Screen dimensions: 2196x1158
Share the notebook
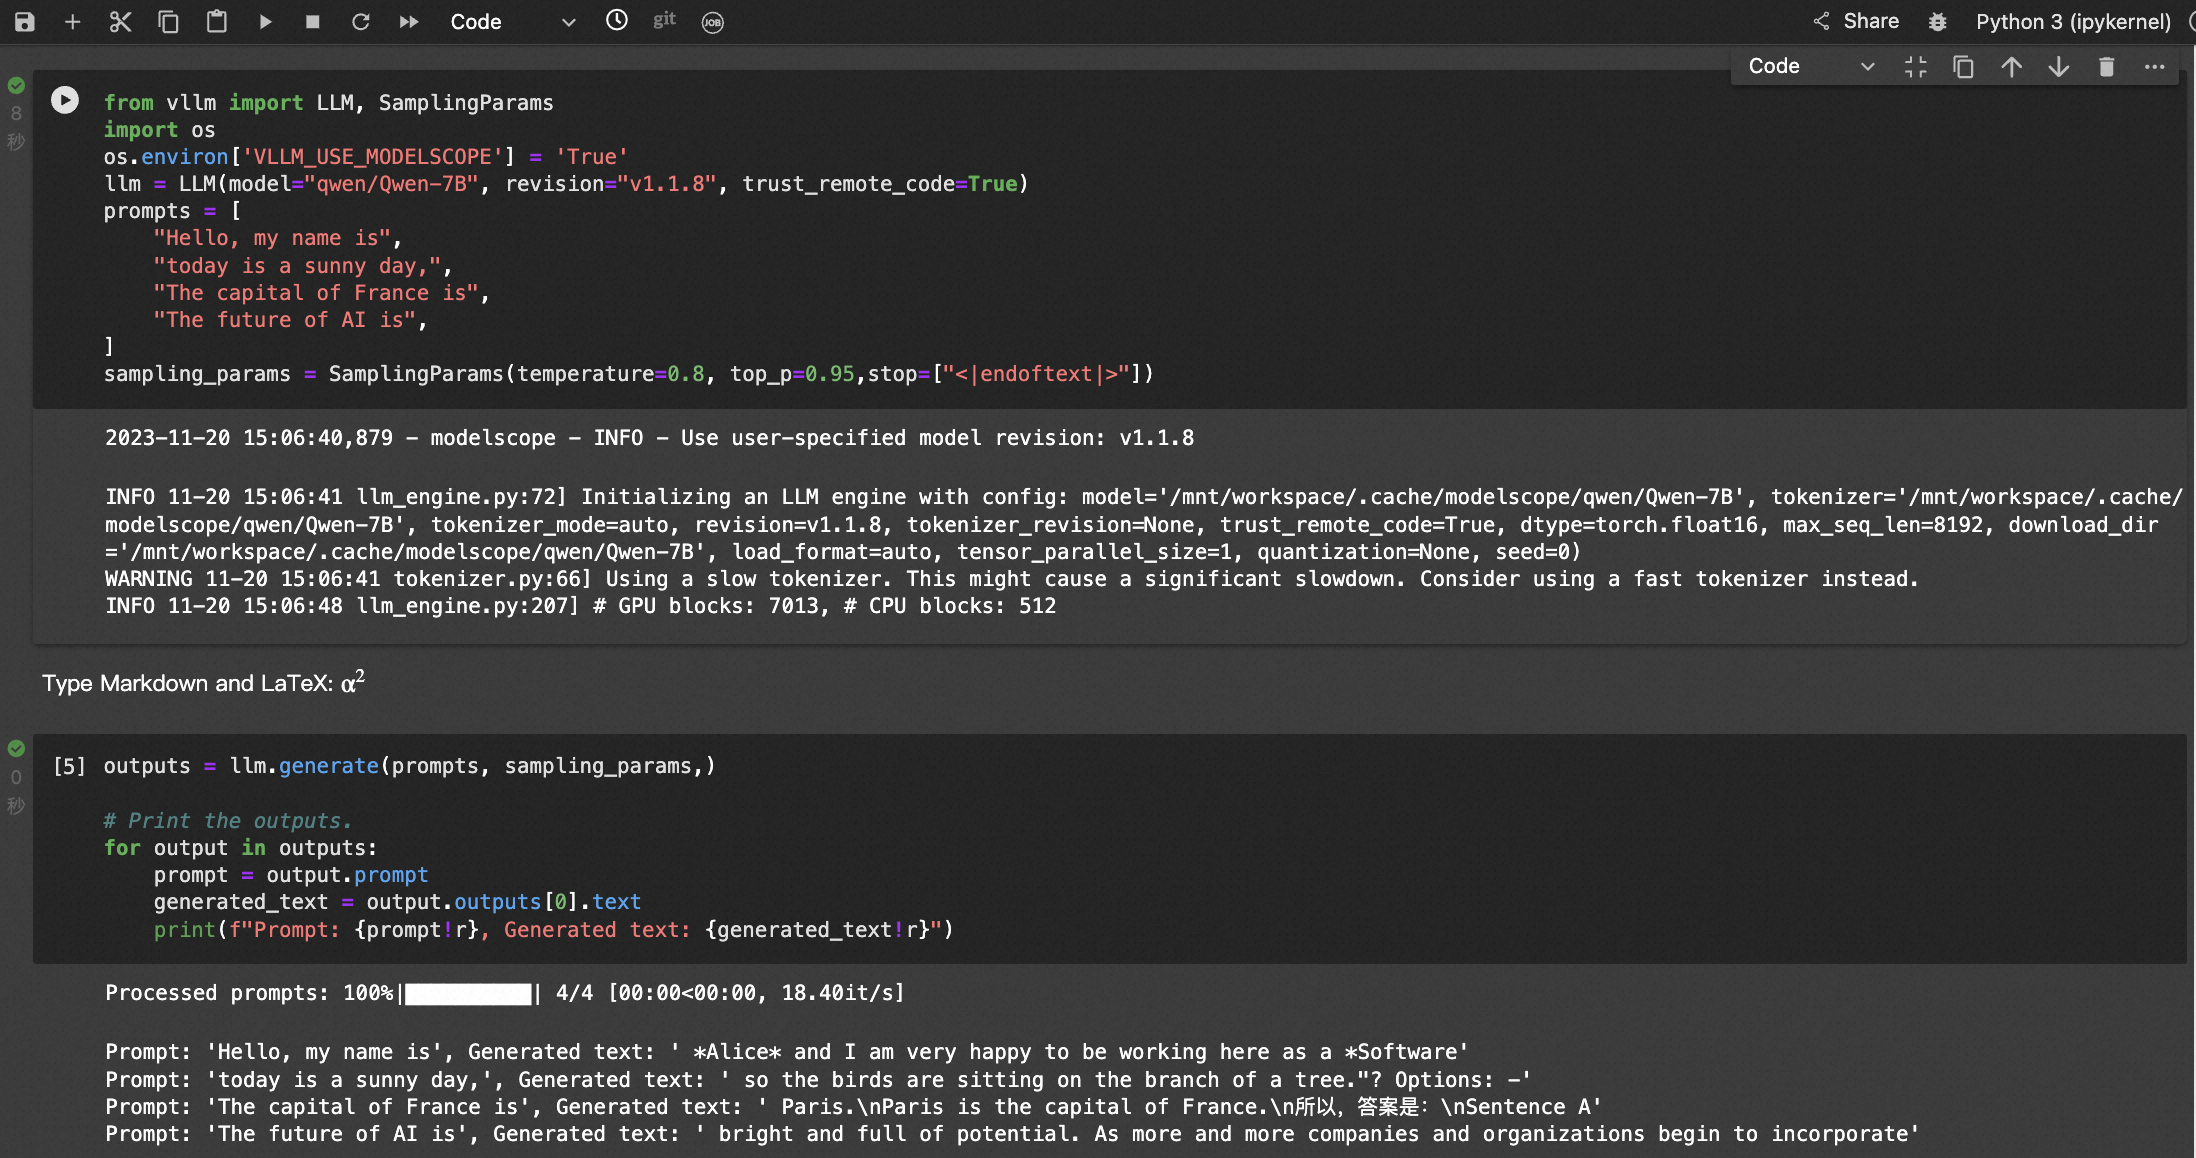coord(1856,21)
